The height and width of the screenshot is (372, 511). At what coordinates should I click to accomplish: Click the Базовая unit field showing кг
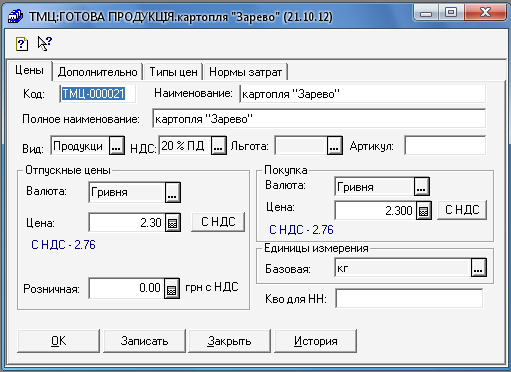(403, 268)
